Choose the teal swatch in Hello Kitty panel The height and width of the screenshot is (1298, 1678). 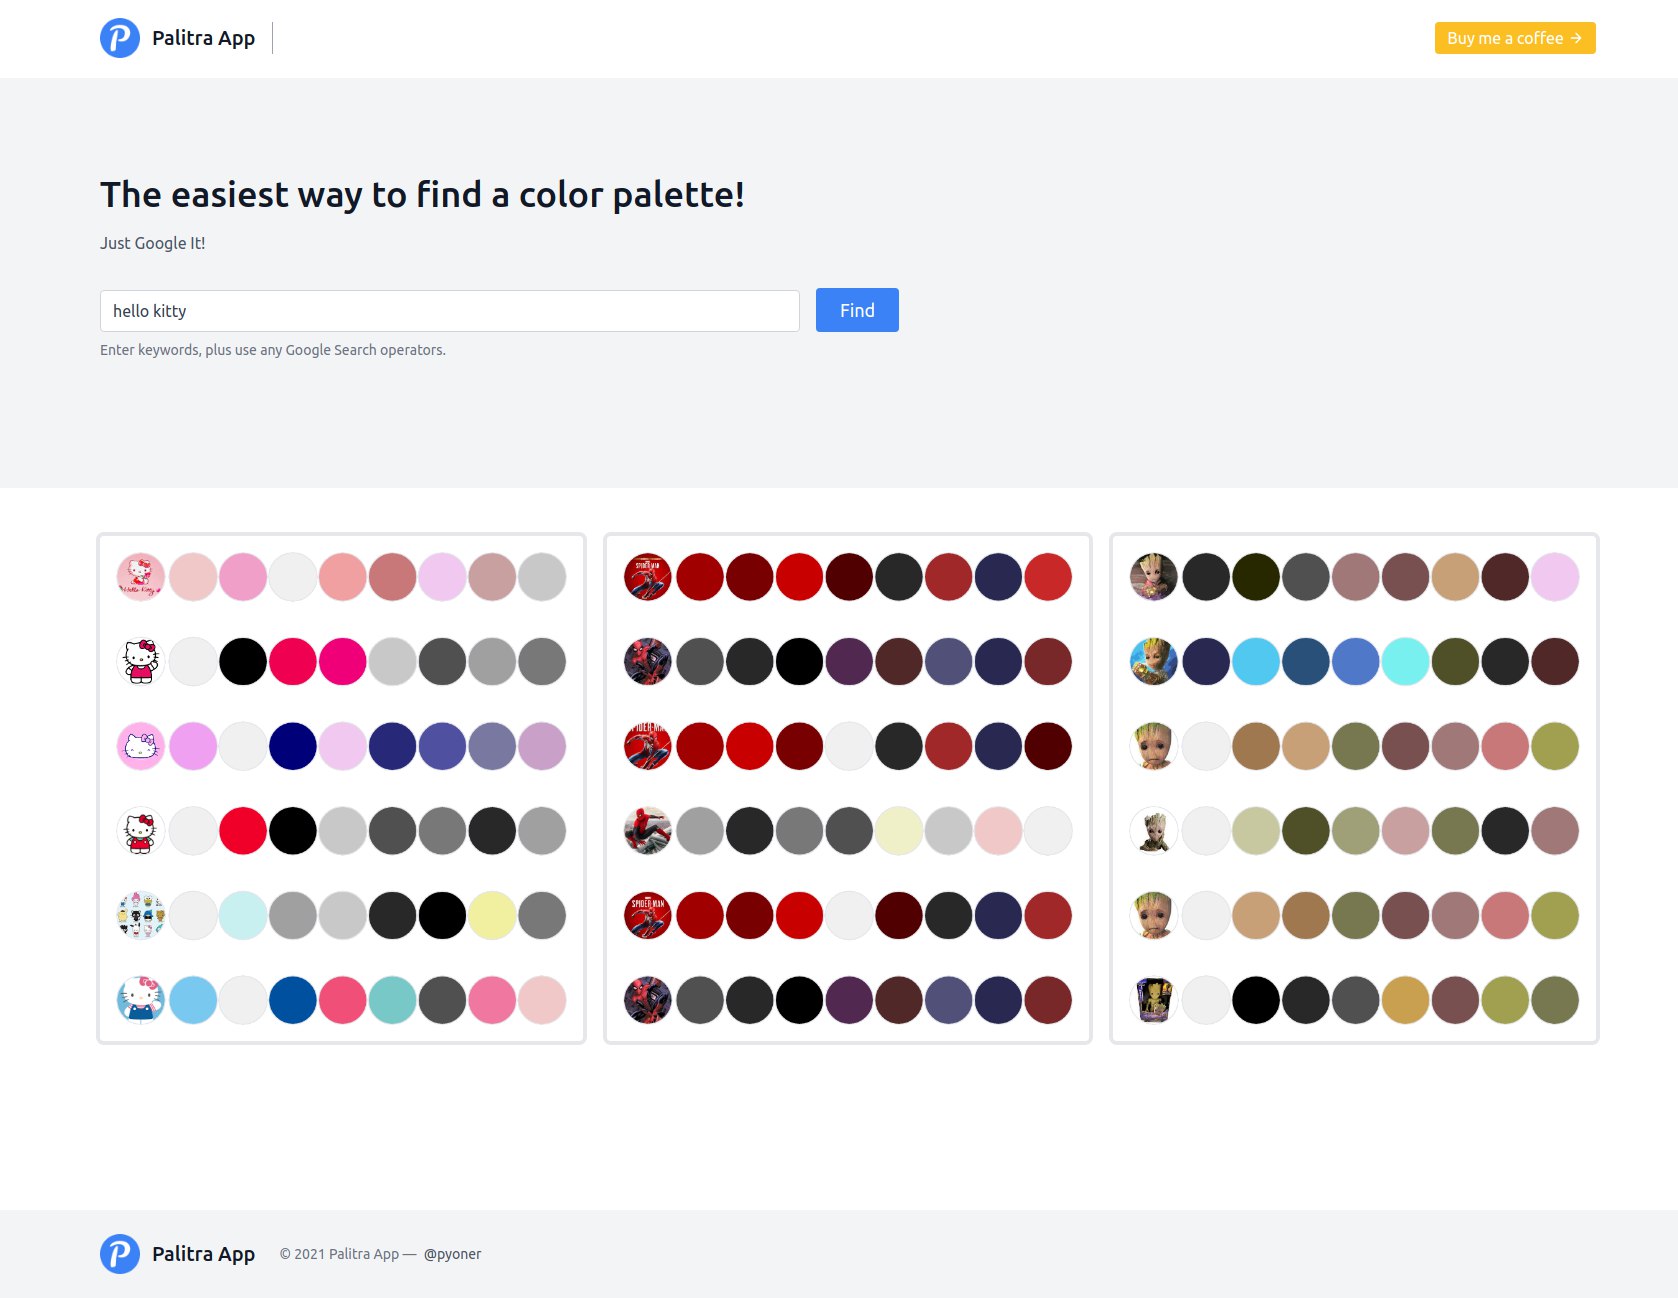(393, 1000)
